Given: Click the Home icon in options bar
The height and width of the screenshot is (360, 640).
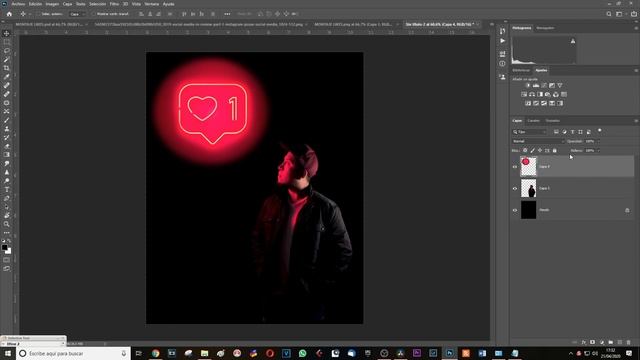Looking at the screenshot, I should point(9,14).
